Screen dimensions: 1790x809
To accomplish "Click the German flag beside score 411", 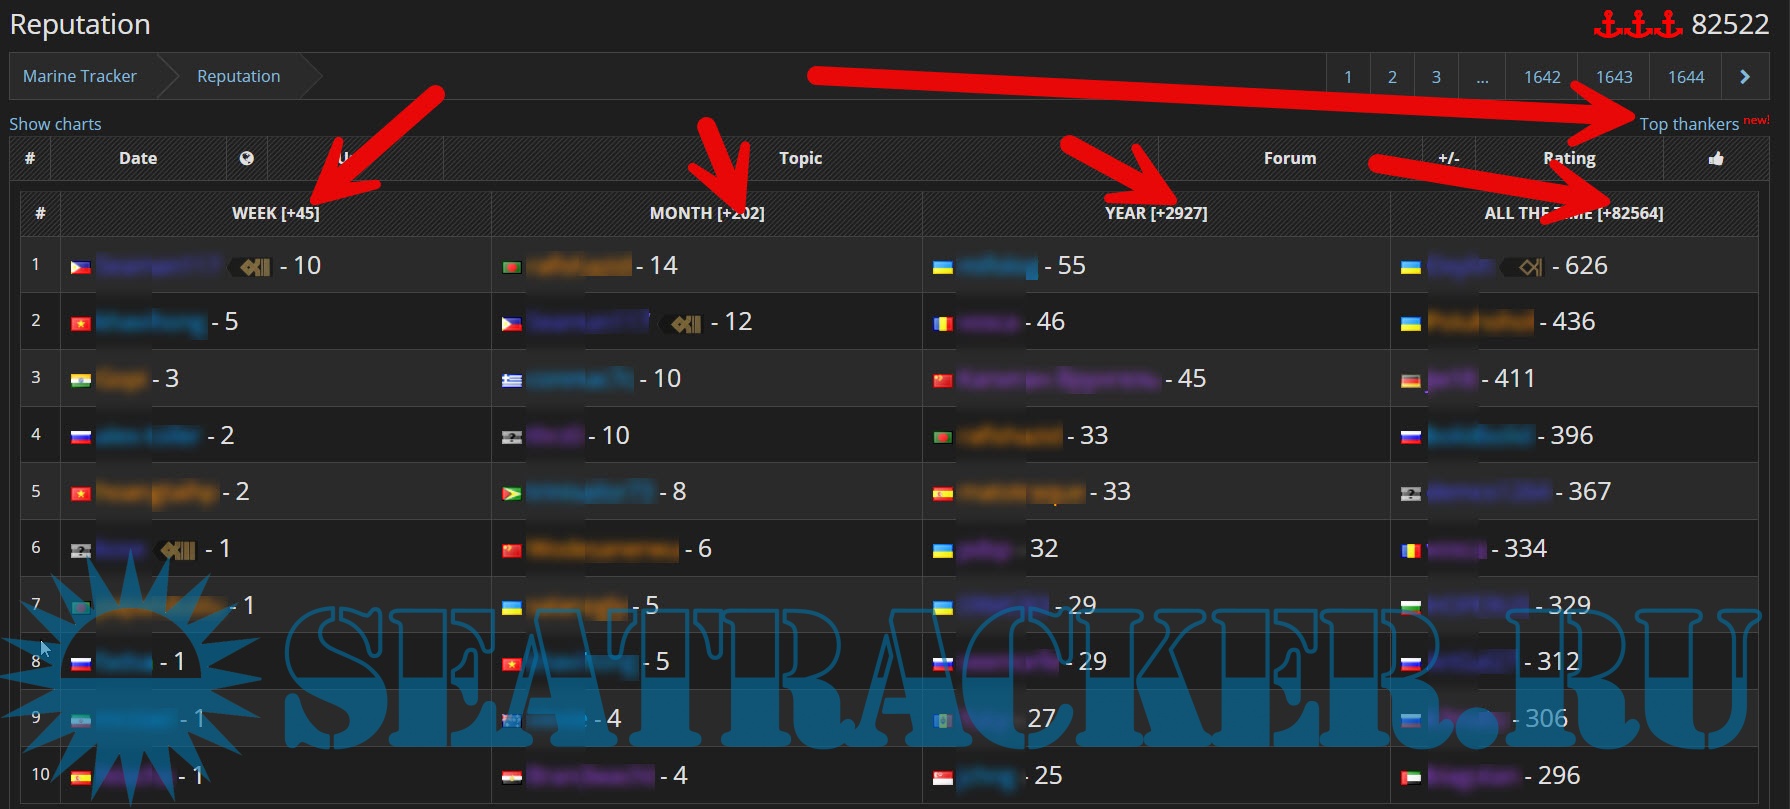I will point(1411,380).
